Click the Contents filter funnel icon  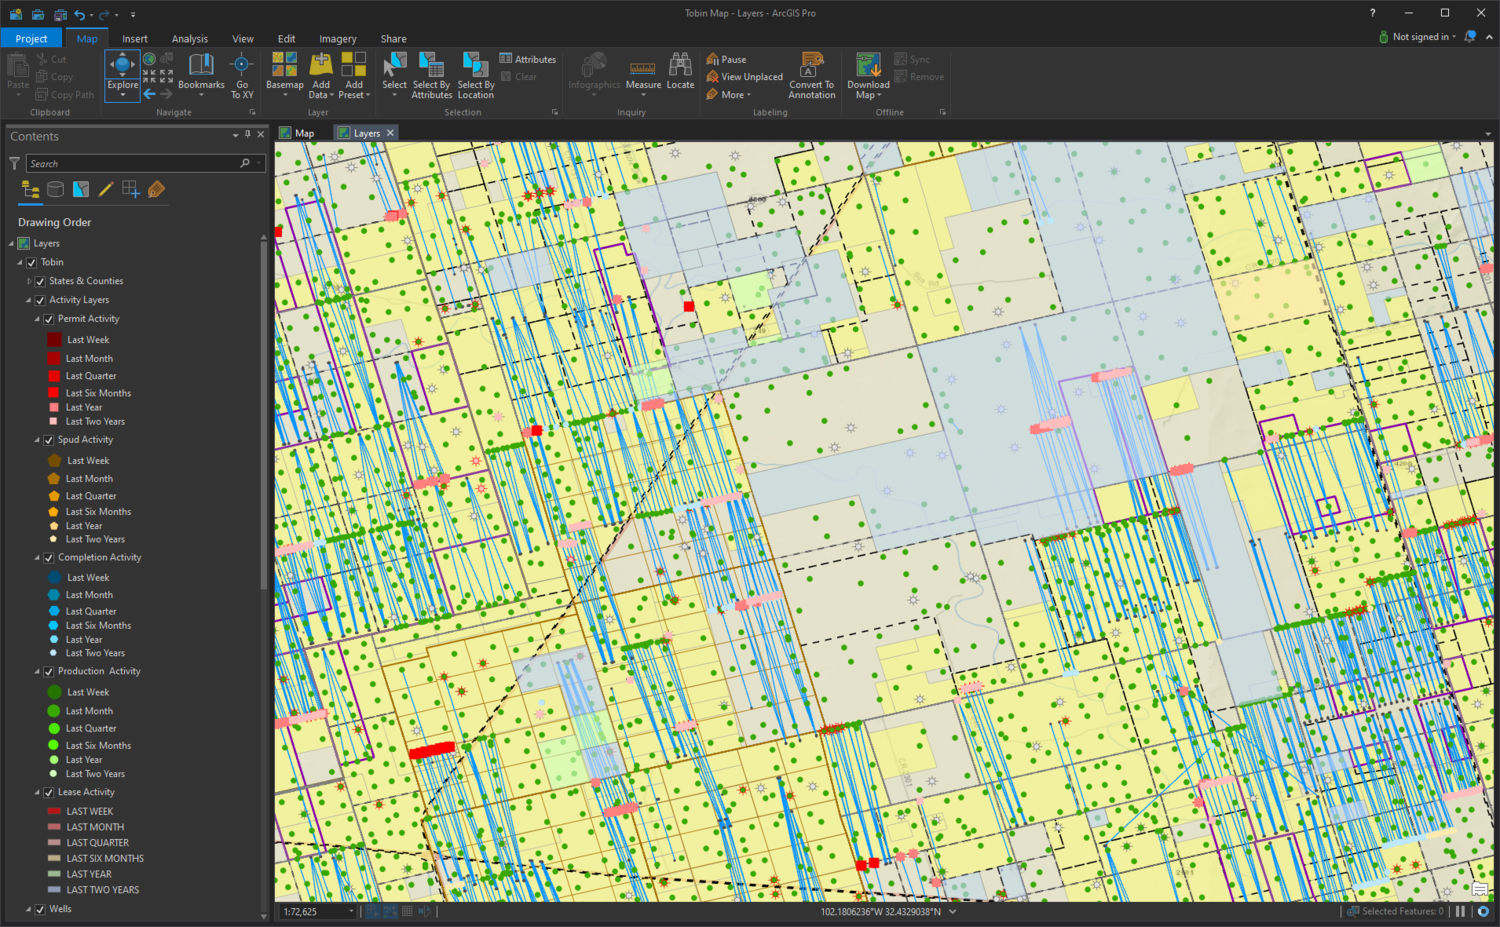click(x=14, y=163)
